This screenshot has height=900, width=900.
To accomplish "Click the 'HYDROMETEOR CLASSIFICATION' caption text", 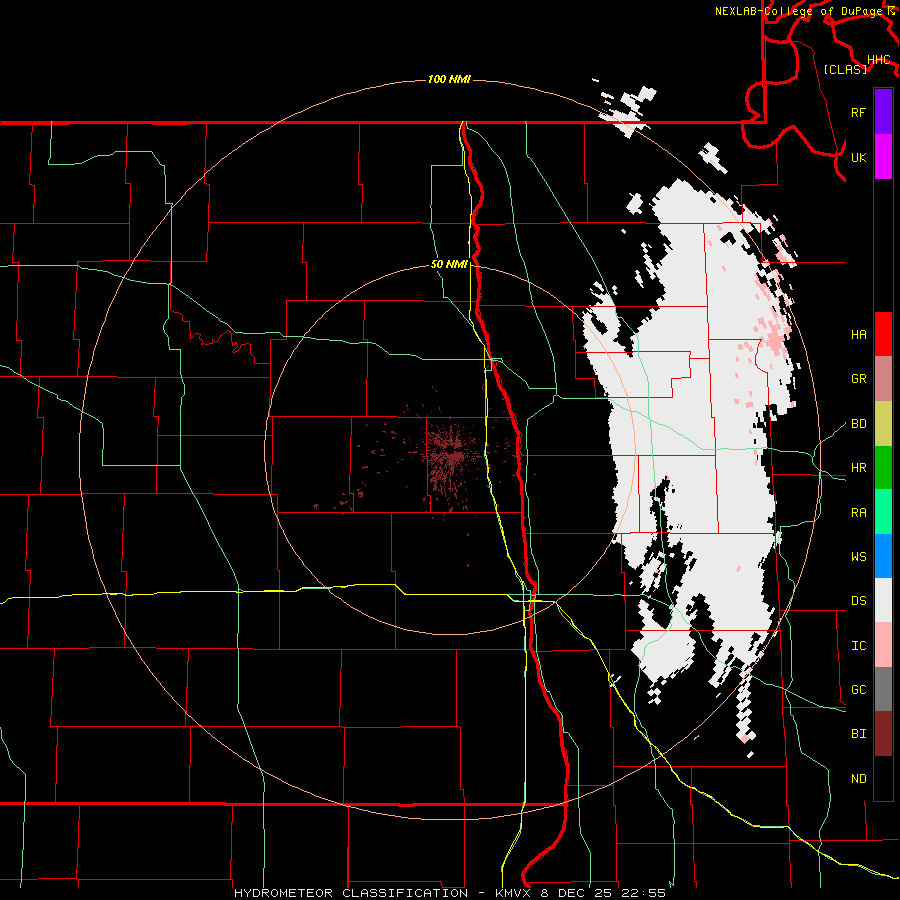I will tap(351, 893).
